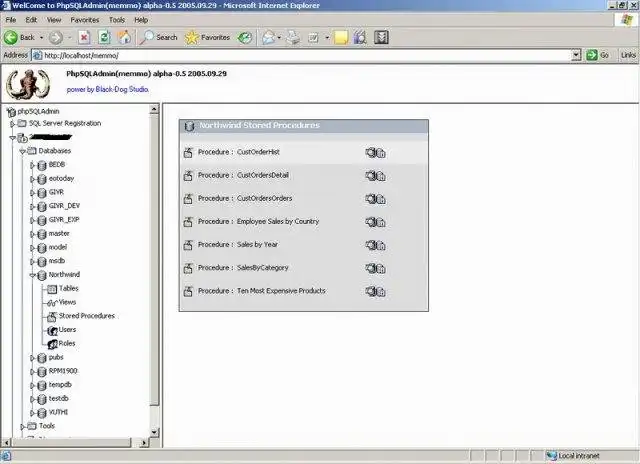This screenshot has width=640, height=464.
Task: Click right action icon in Employee Sales by Country row
Action: pyautogui.click(x=380, y=223)
